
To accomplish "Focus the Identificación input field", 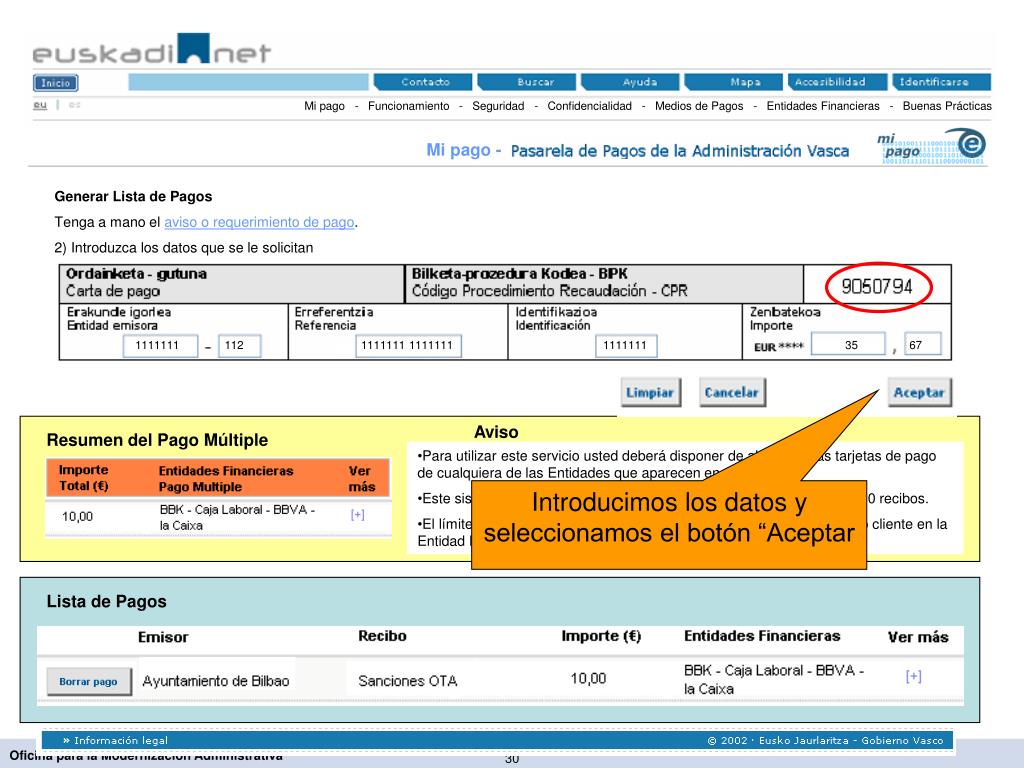I will [626, 345].
